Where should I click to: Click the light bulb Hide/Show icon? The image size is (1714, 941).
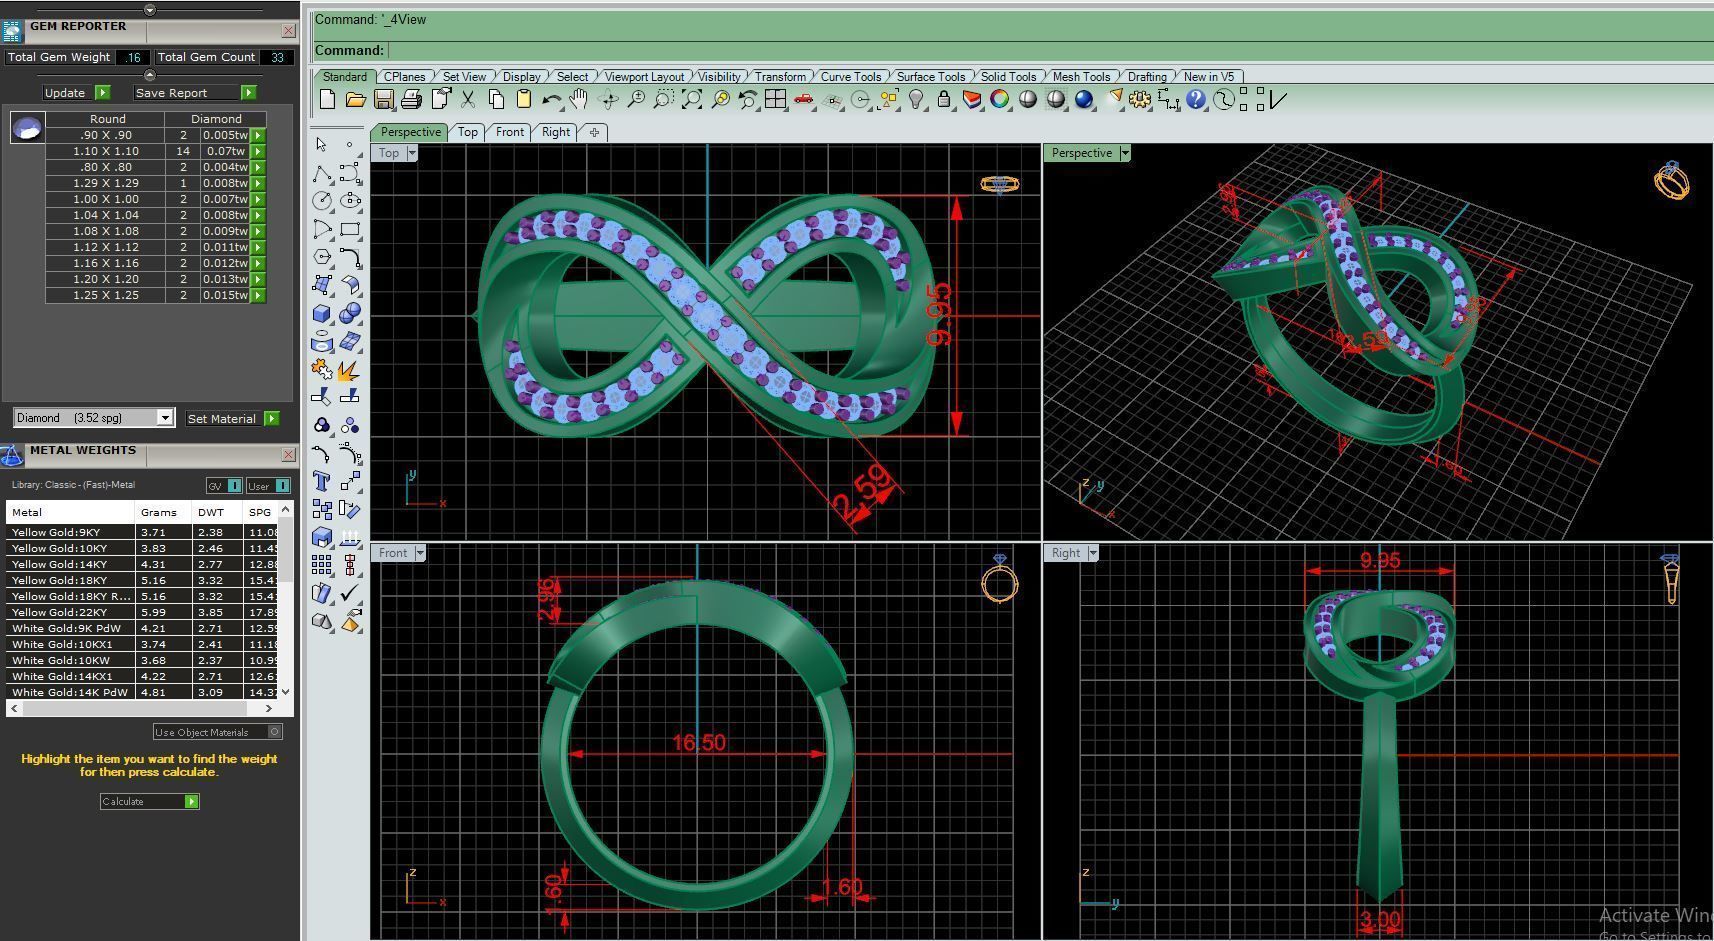(x=916, y=99)
